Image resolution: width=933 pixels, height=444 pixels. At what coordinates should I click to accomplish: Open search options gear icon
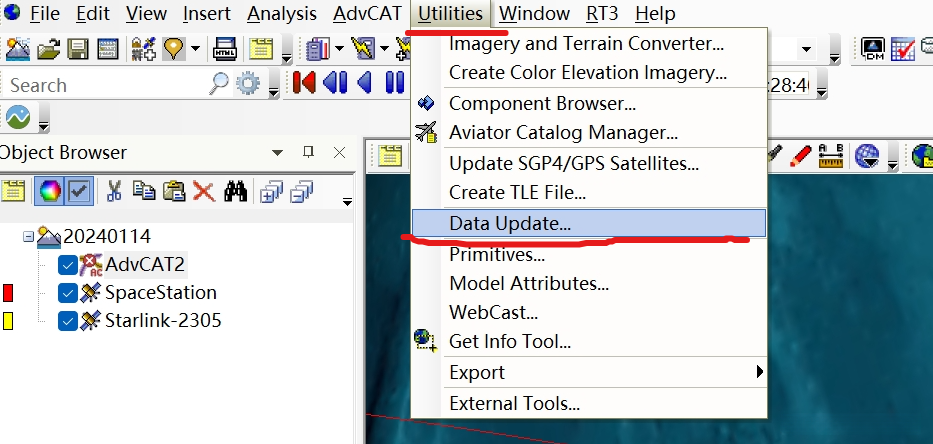point(248,84)
